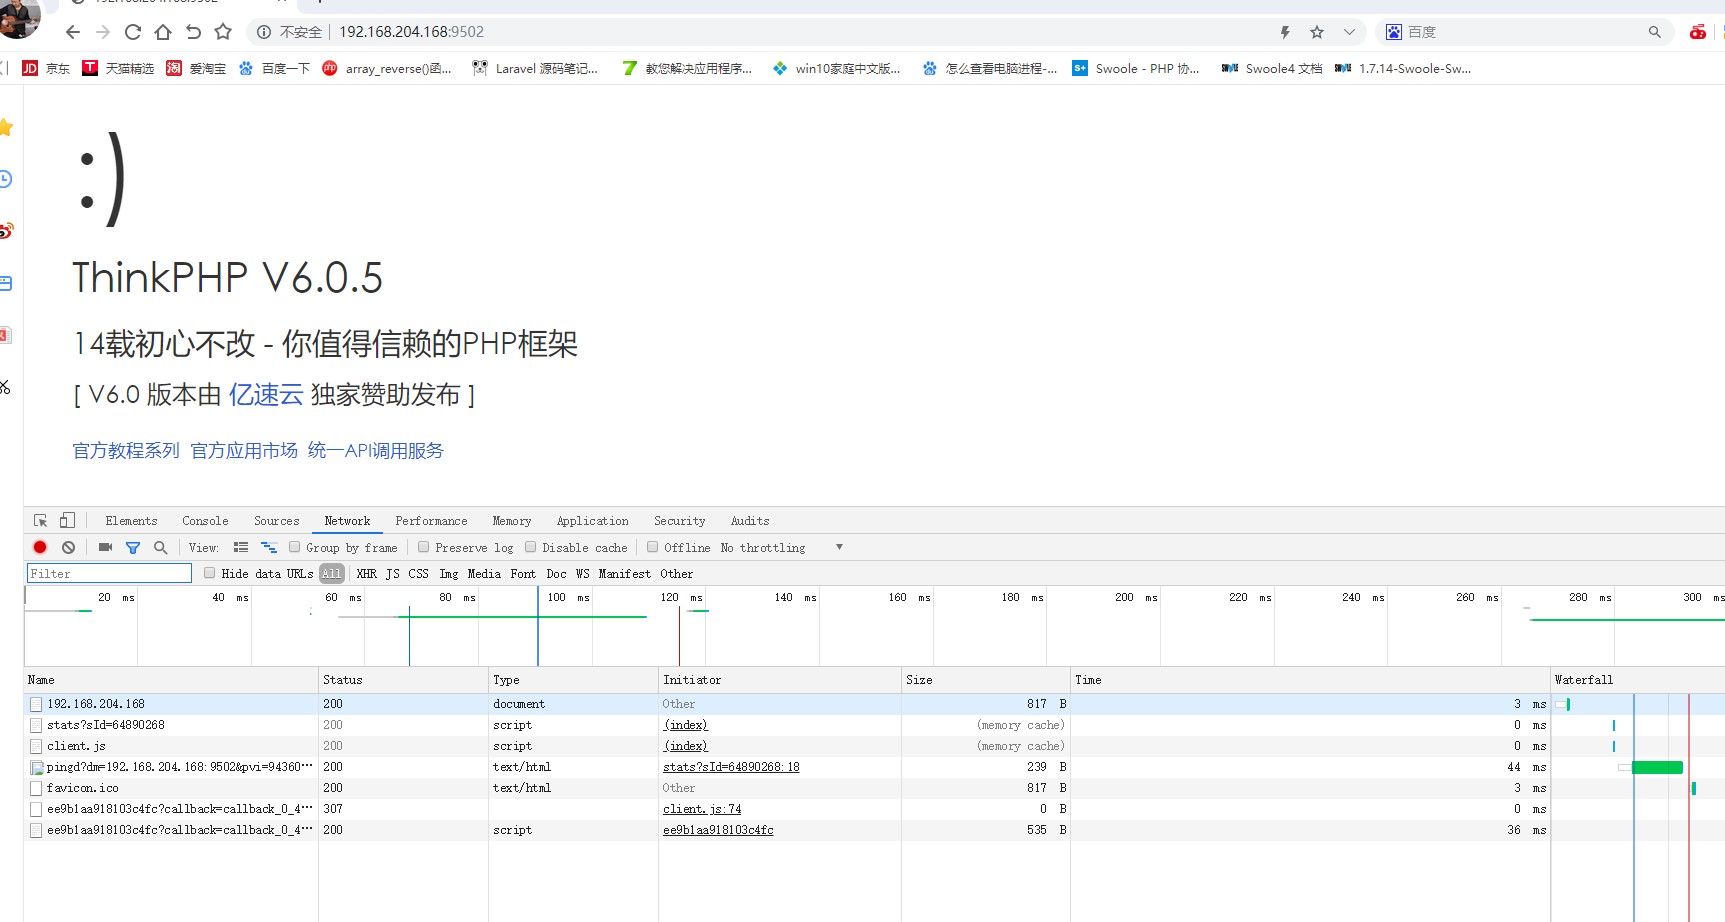The image size is (1725, 922).
Task: Switch to the Elements tab
Action: pos(131,520)
